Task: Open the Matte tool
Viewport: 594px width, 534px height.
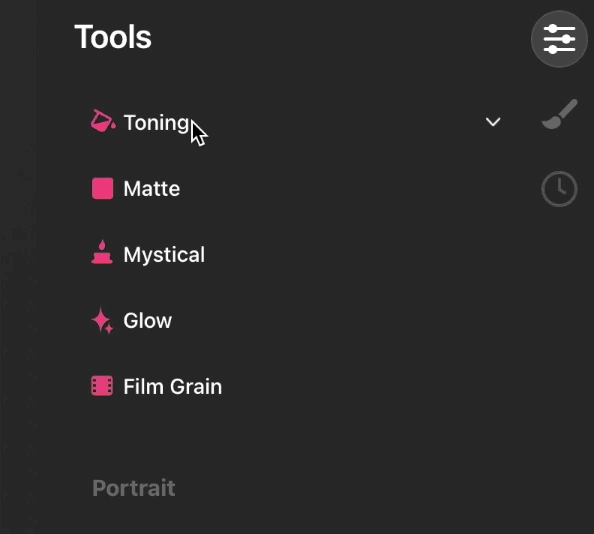Action: pos(297,188)
